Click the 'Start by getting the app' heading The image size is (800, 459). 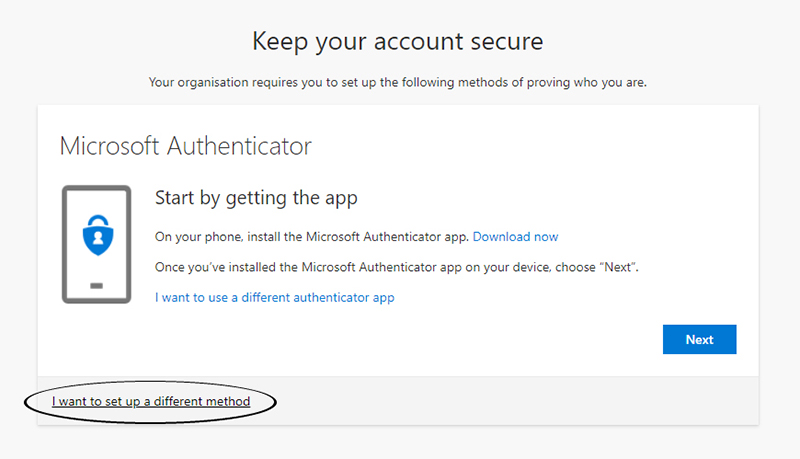click(x=256, y=198)
